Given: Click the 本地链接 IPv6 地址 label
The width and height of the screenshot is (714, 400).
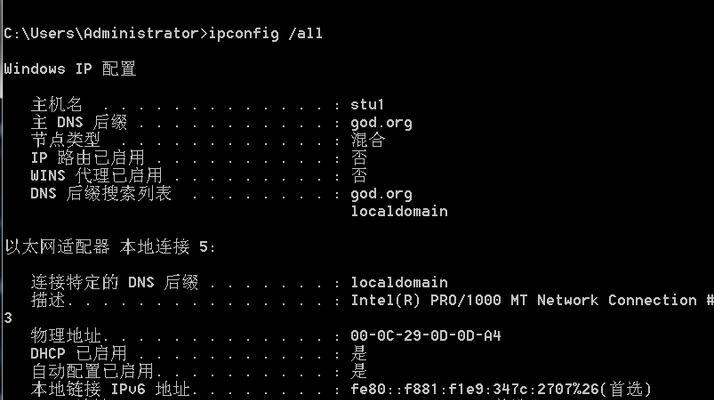Looking at the screenshot, I should 110,390.
